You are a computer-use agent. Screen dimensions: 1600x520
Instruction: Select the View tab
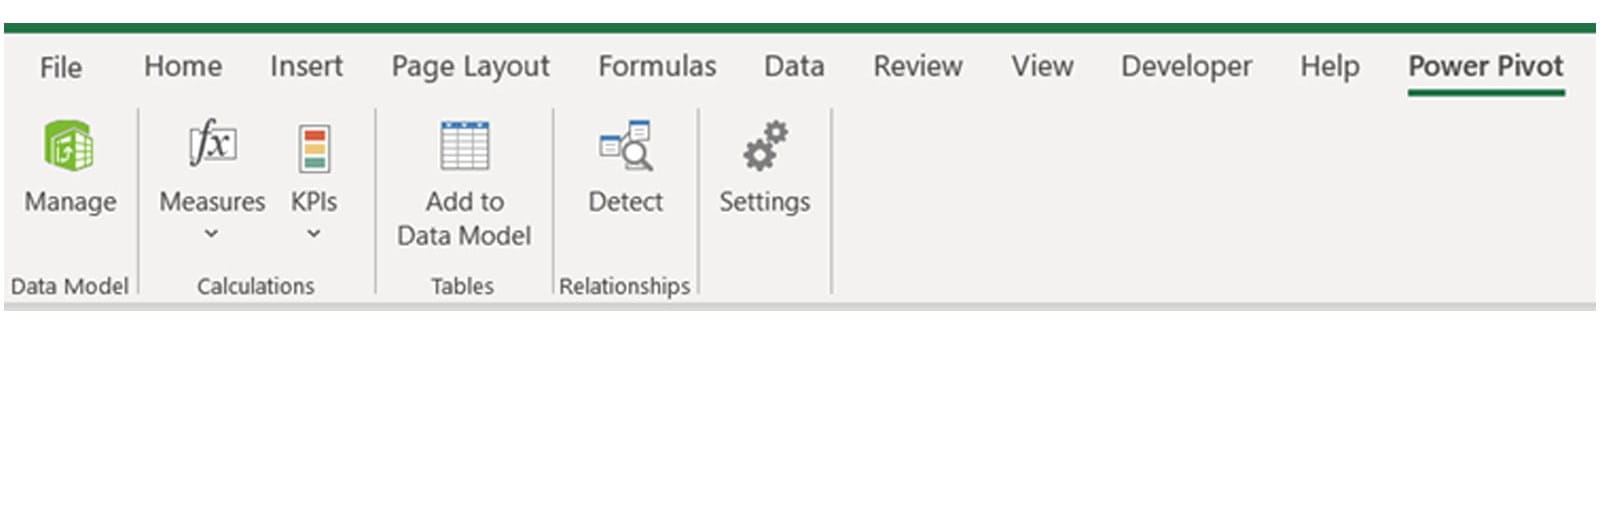tap(1042, 66)
